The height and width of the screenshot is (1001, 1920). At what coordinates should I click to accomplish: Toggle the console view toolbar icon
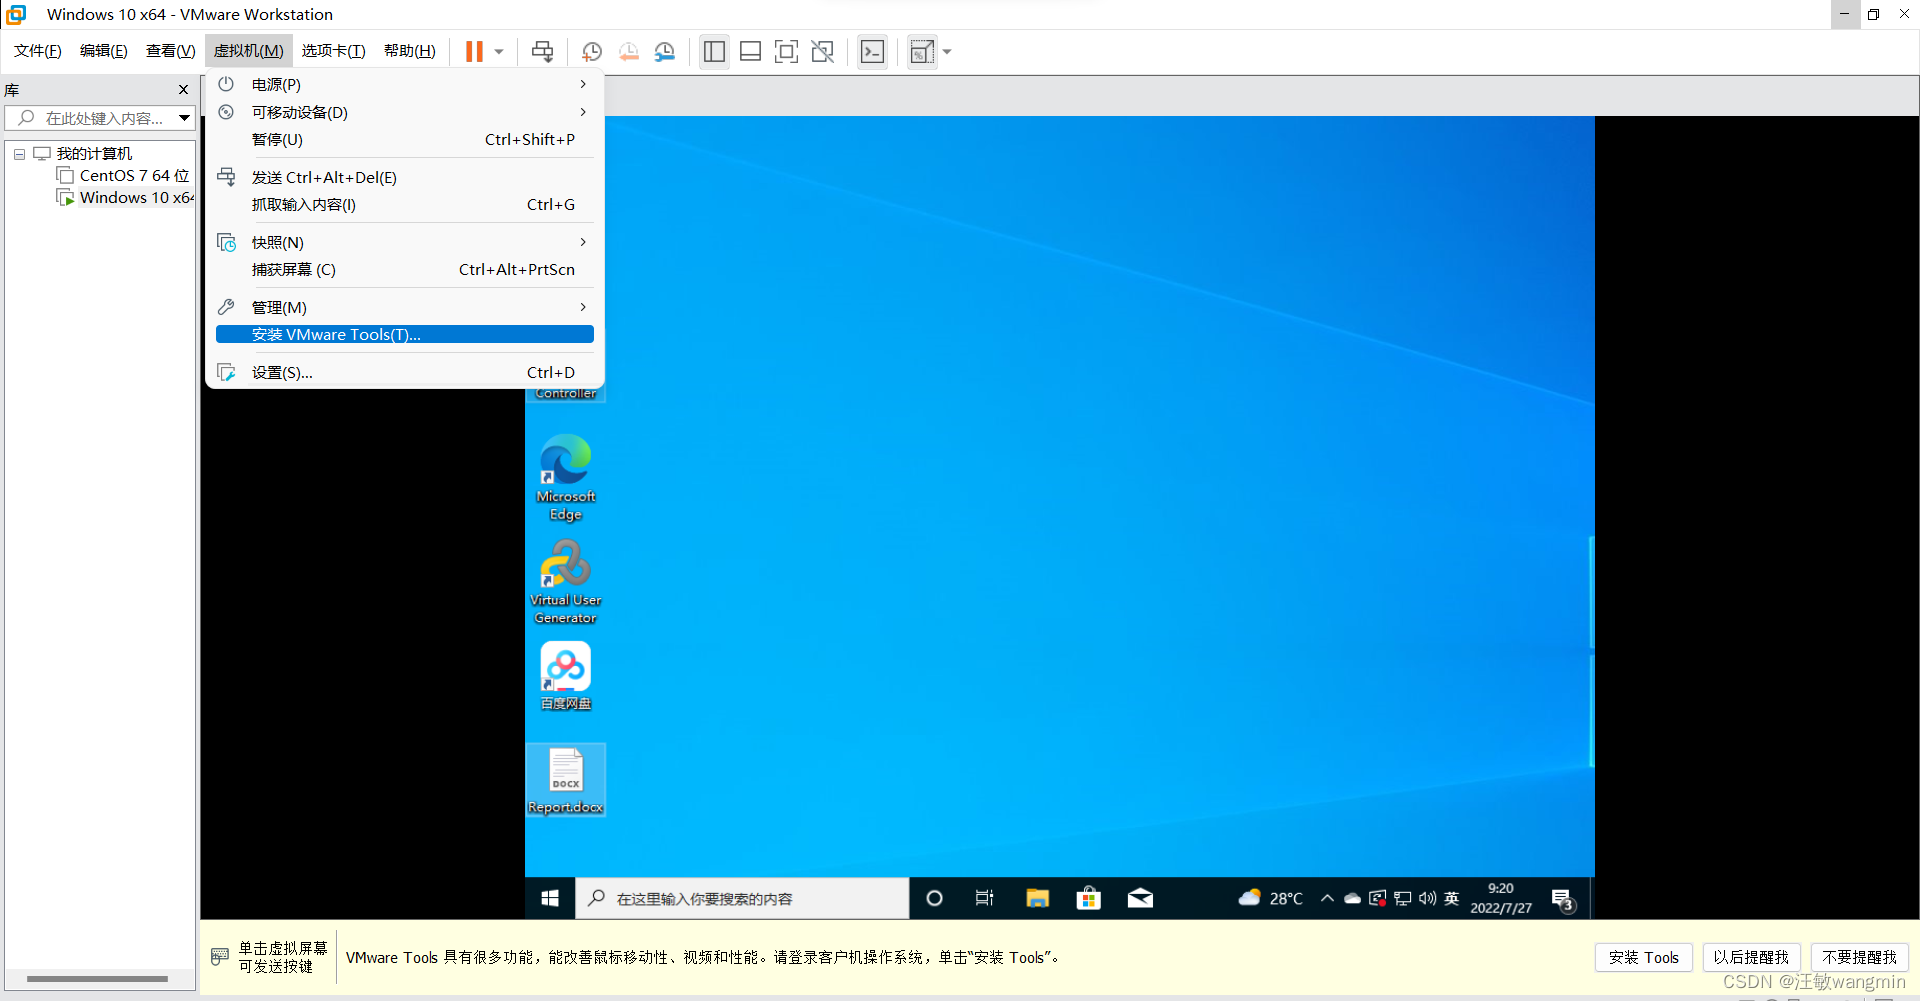point(873,52)
